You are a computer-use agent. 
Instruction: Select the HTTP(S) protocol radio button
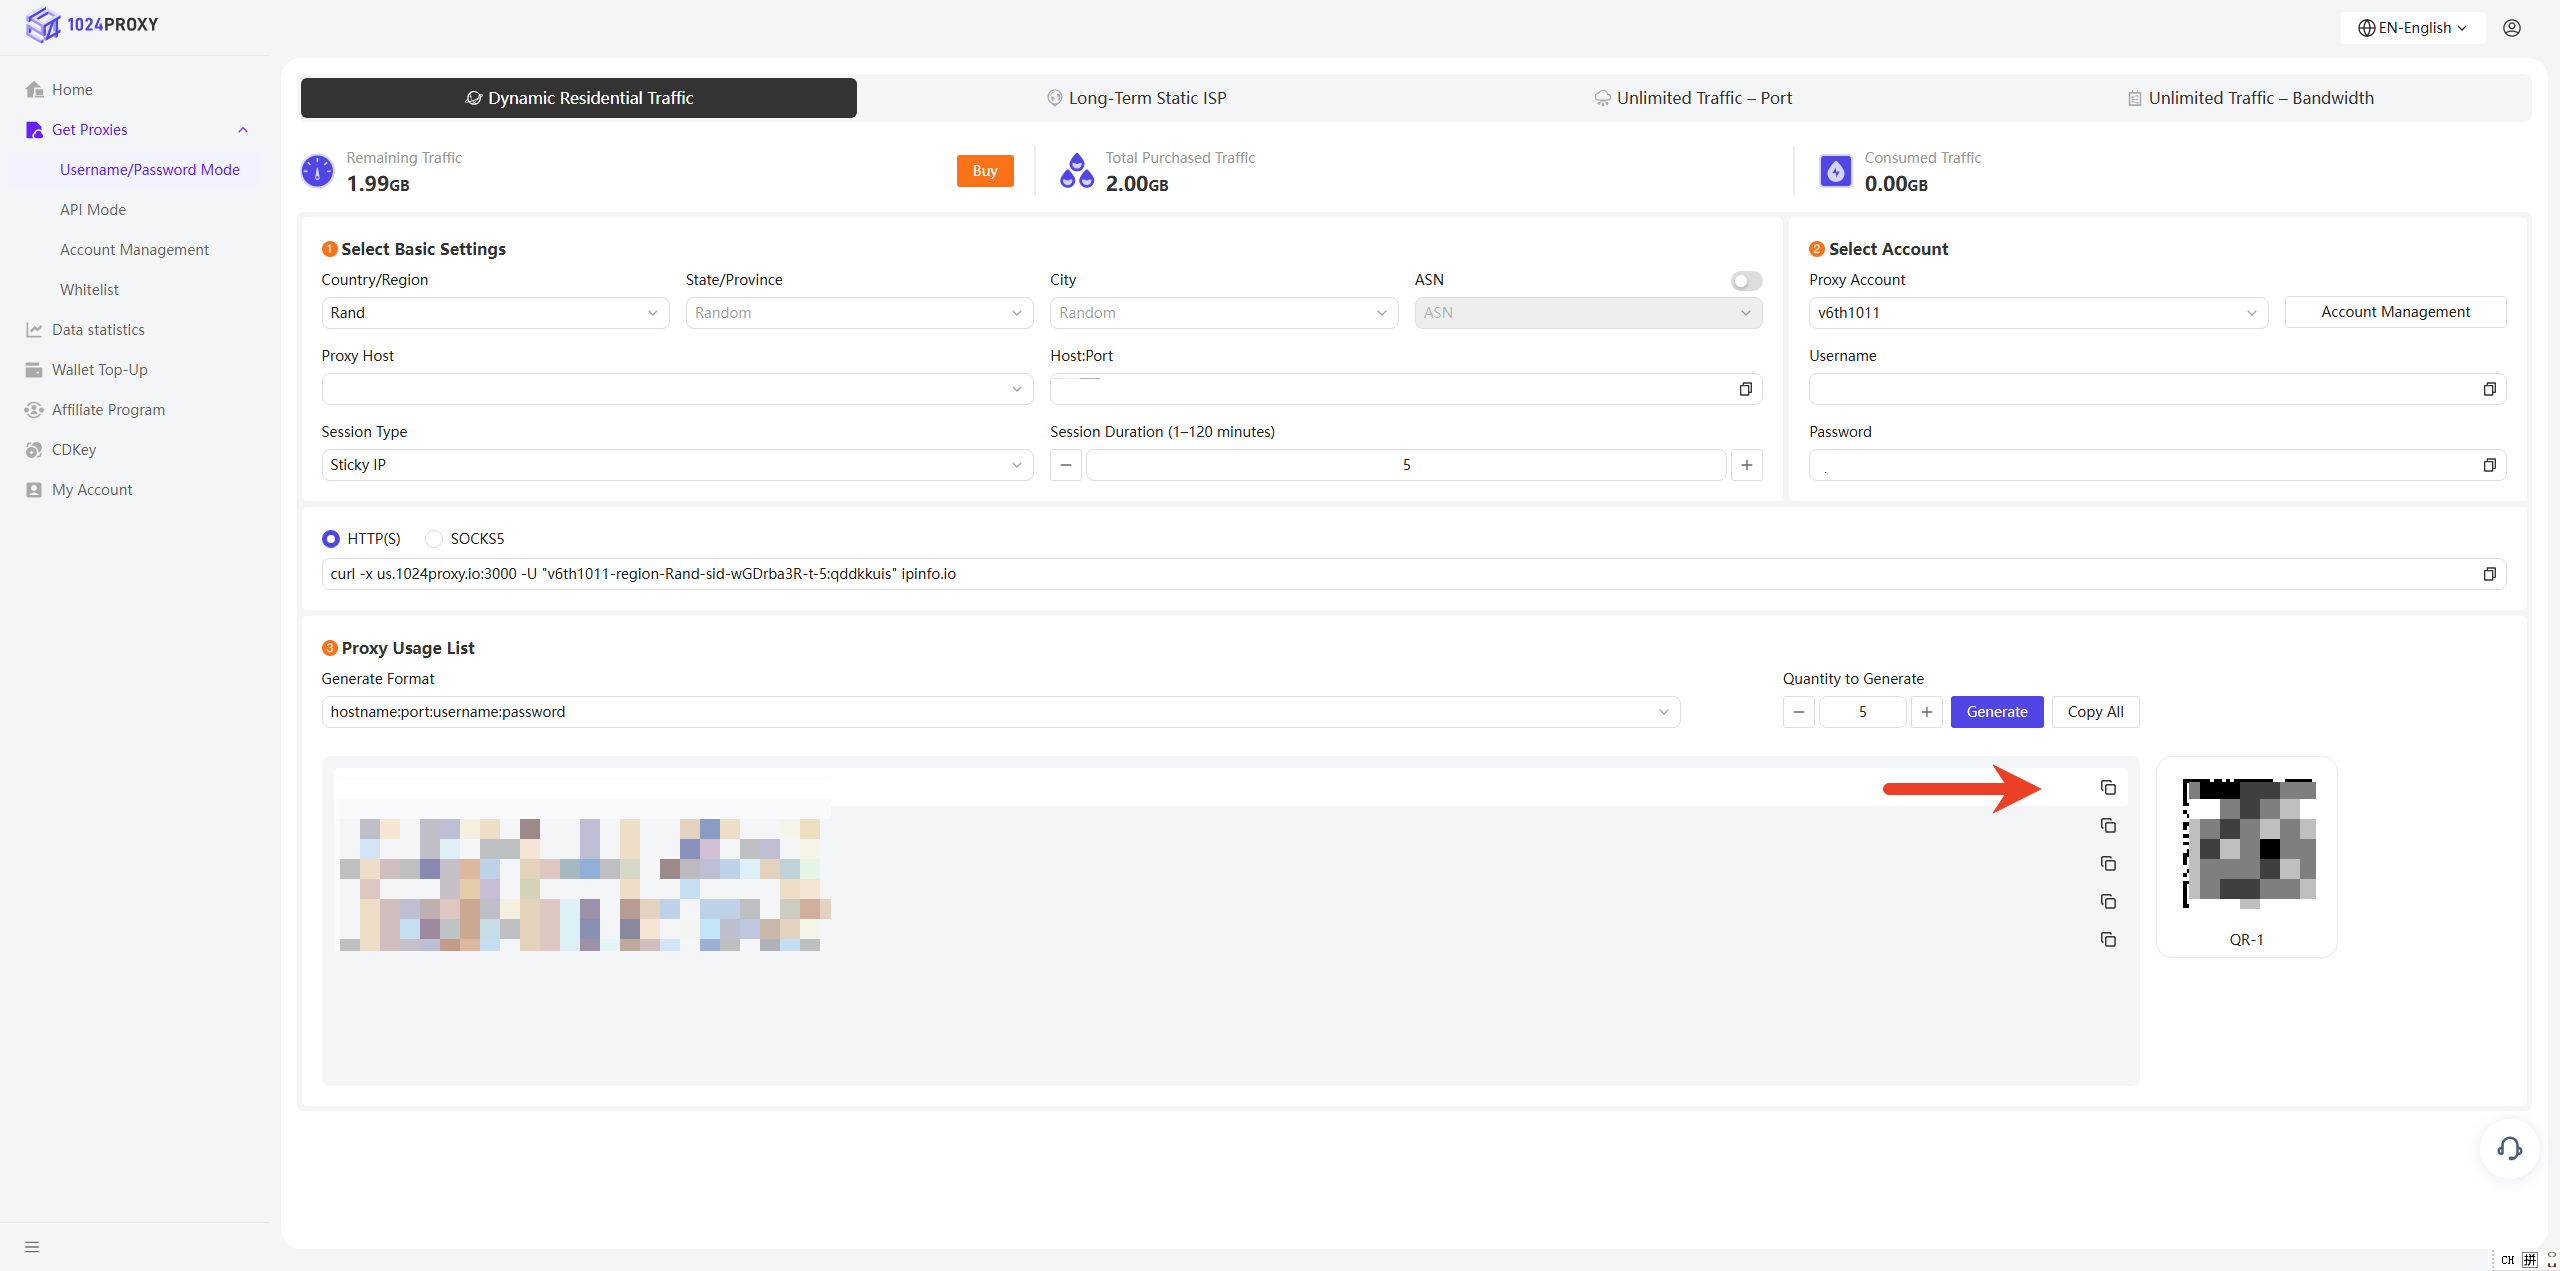click(x=331, y=539)
